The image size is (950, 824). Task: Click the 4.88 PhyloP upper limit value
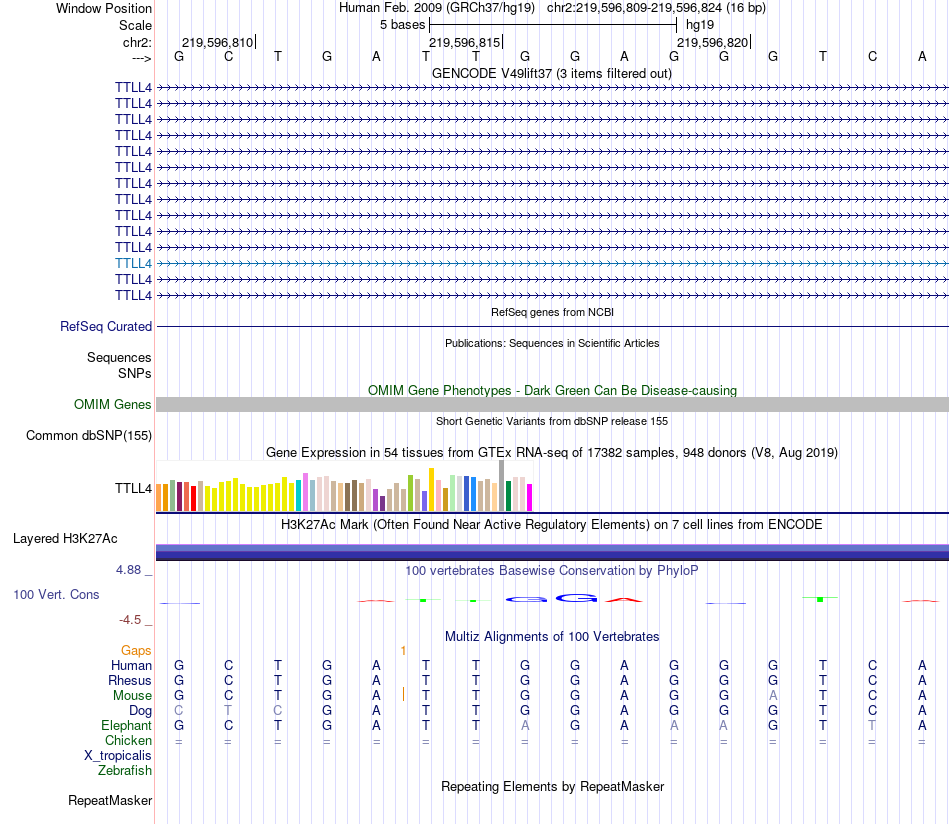click(128, 570)
